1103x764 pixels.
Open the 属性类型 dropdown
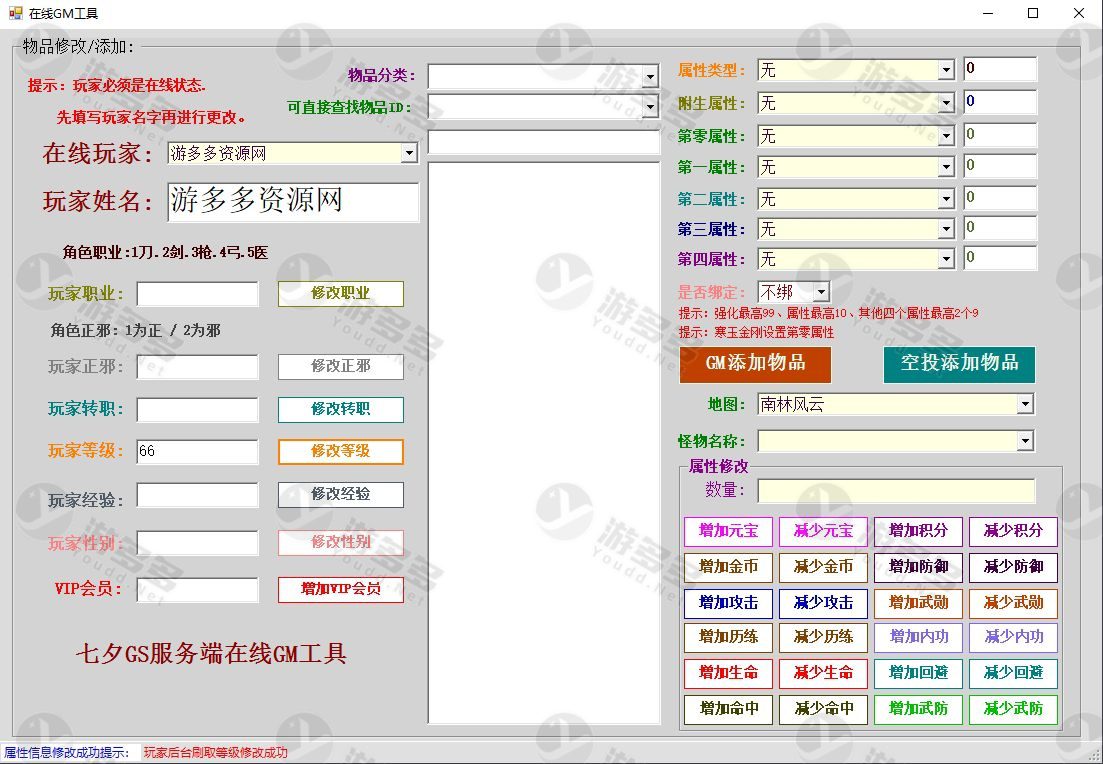click(946, 70)
